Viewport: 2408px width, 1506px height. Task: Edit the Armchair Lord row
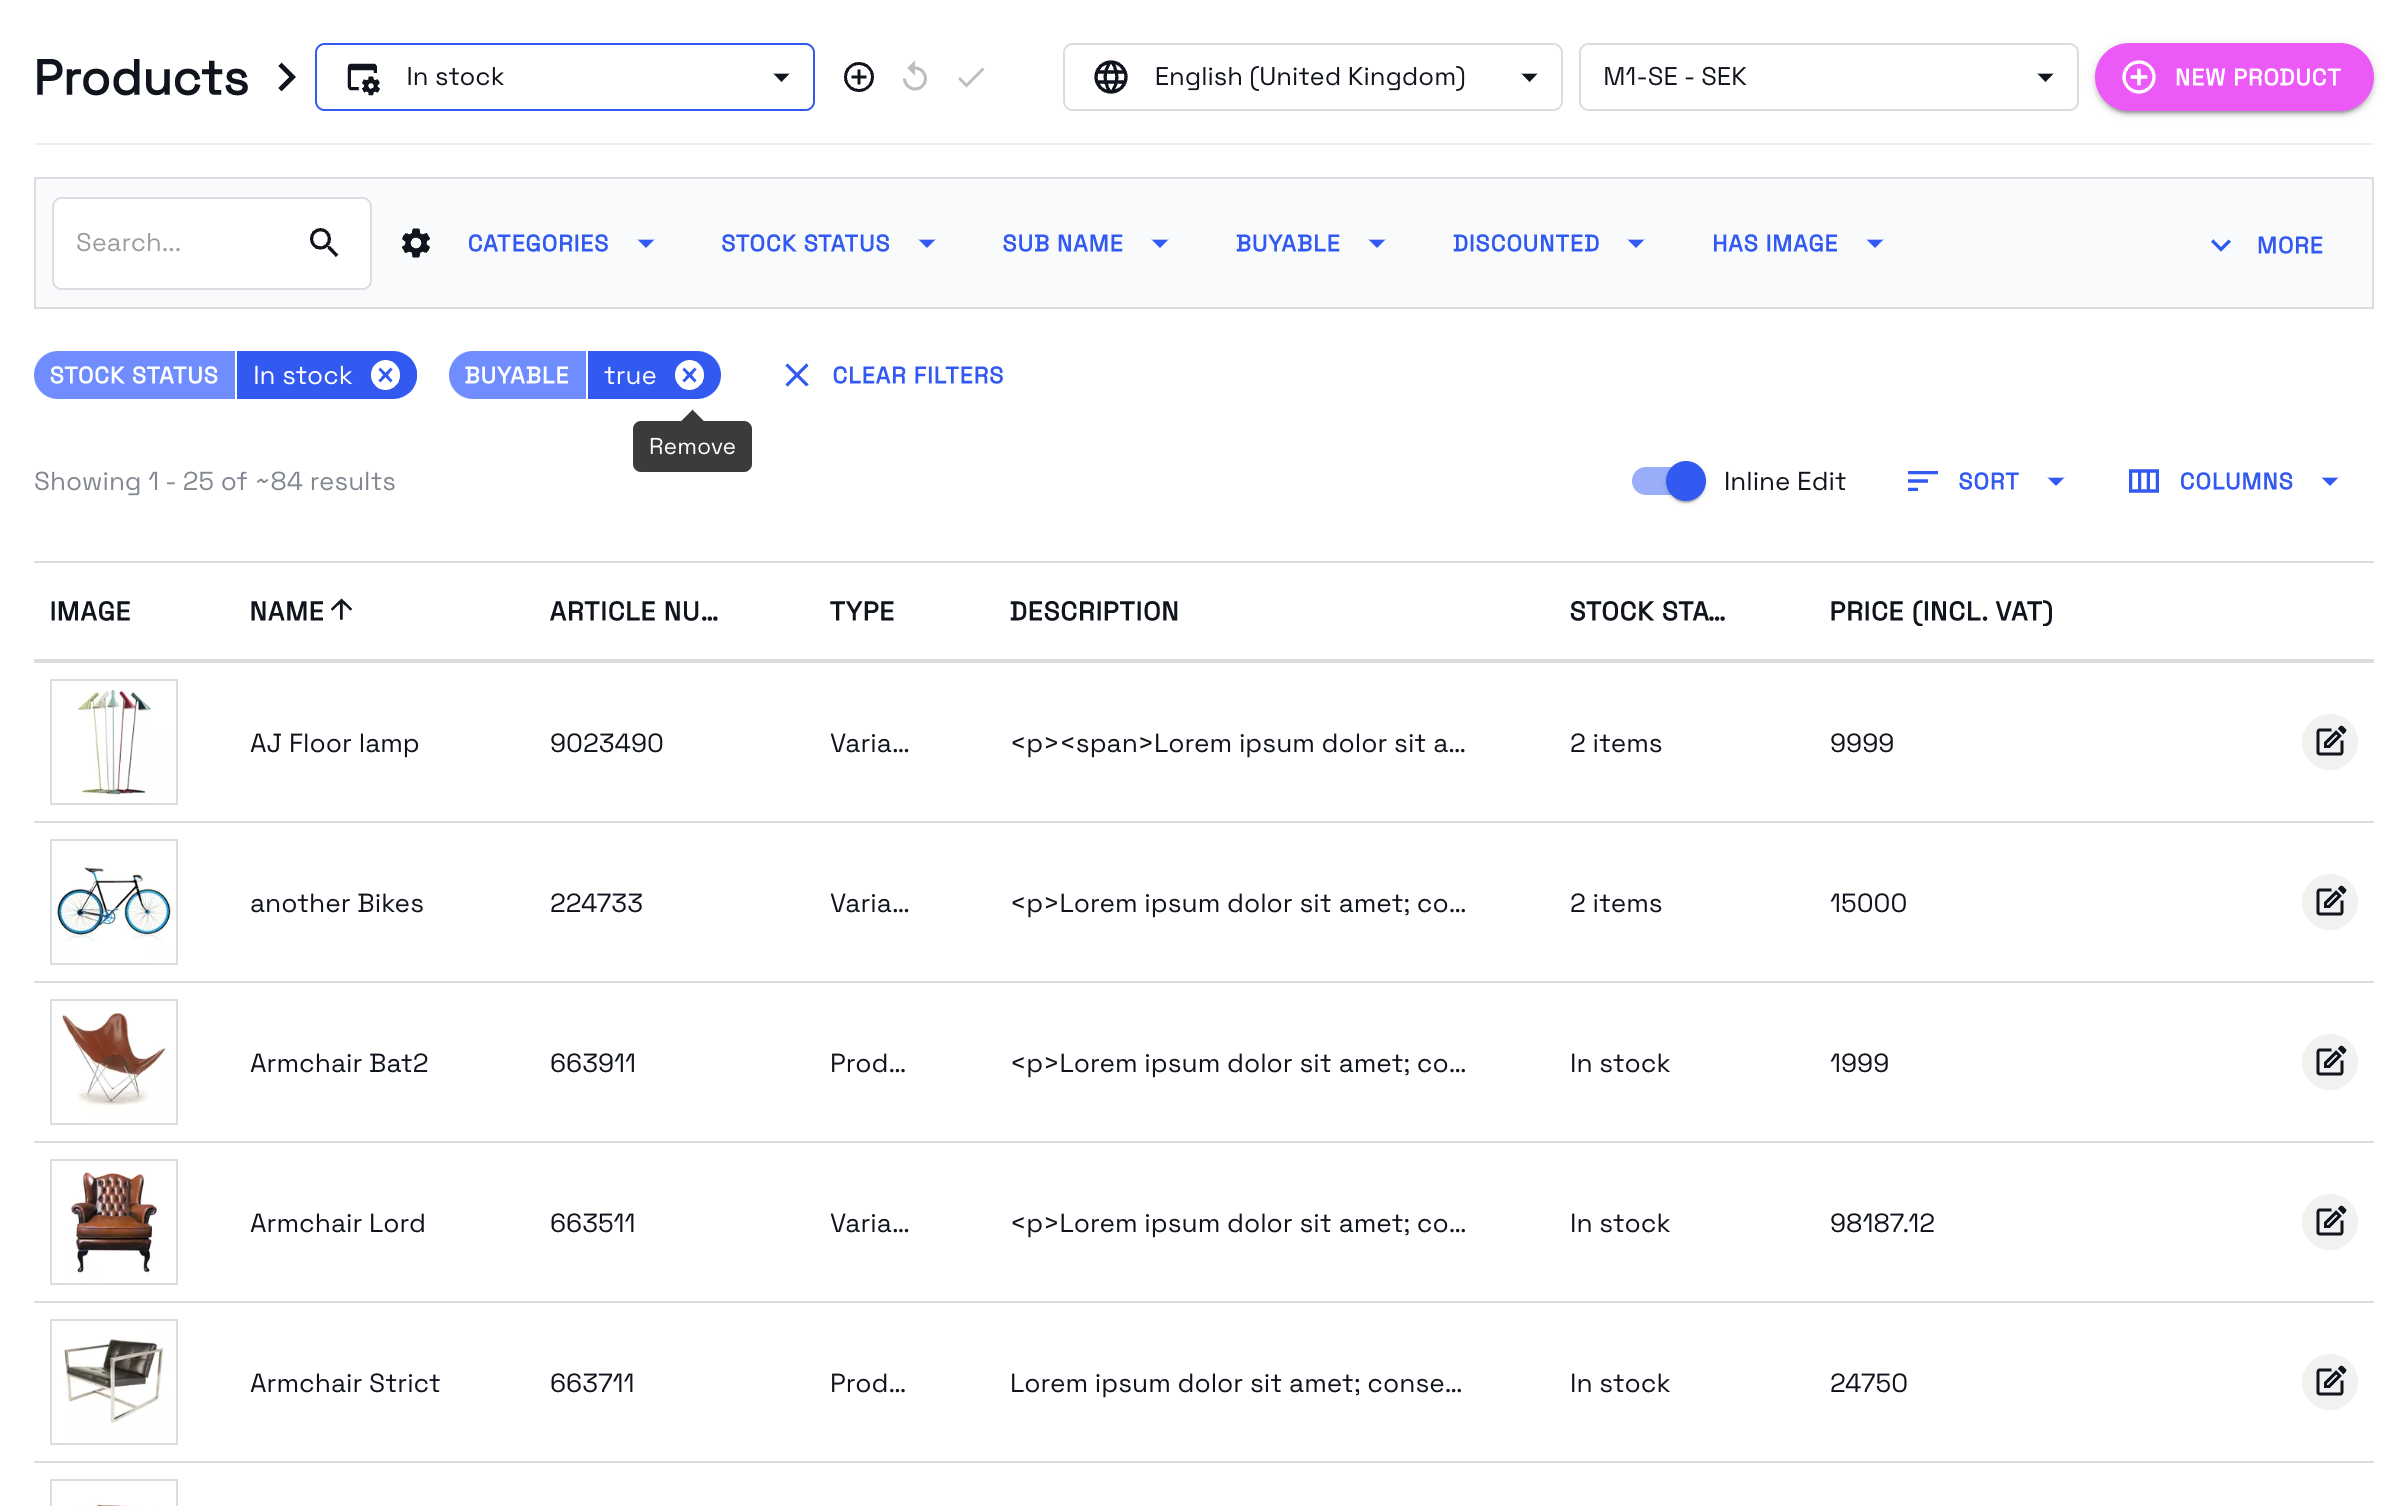coord(2329,1222)
